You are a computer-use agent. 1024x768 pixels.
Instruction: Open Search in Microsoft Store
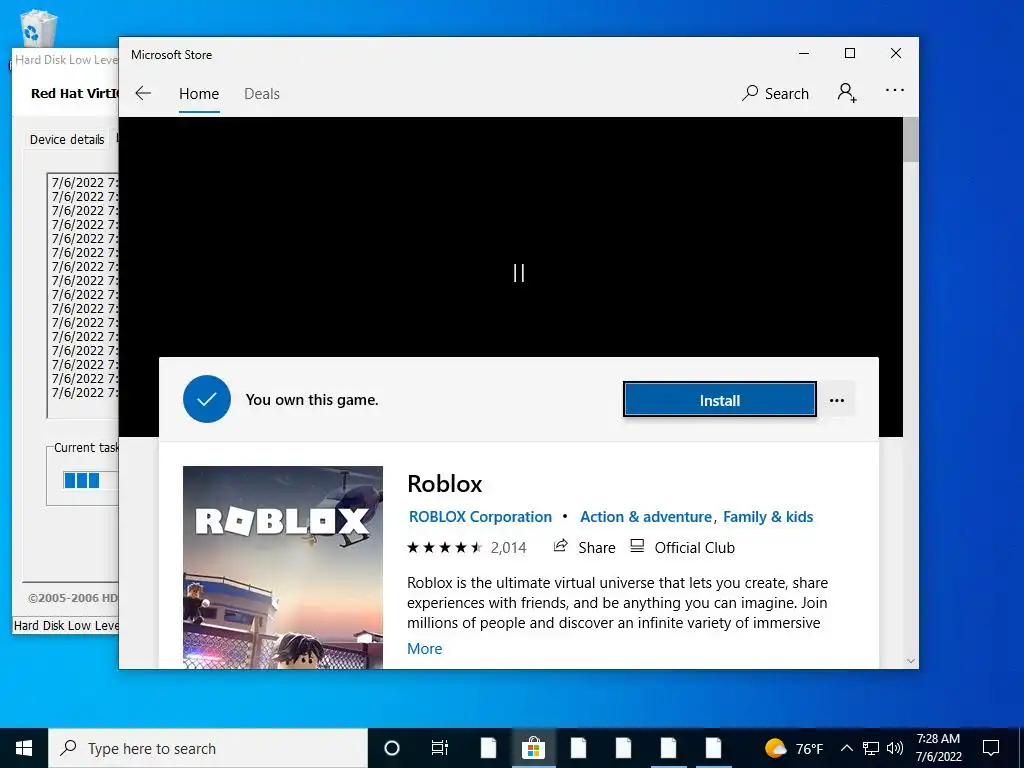pyautogui.click(x=775, y=93)
